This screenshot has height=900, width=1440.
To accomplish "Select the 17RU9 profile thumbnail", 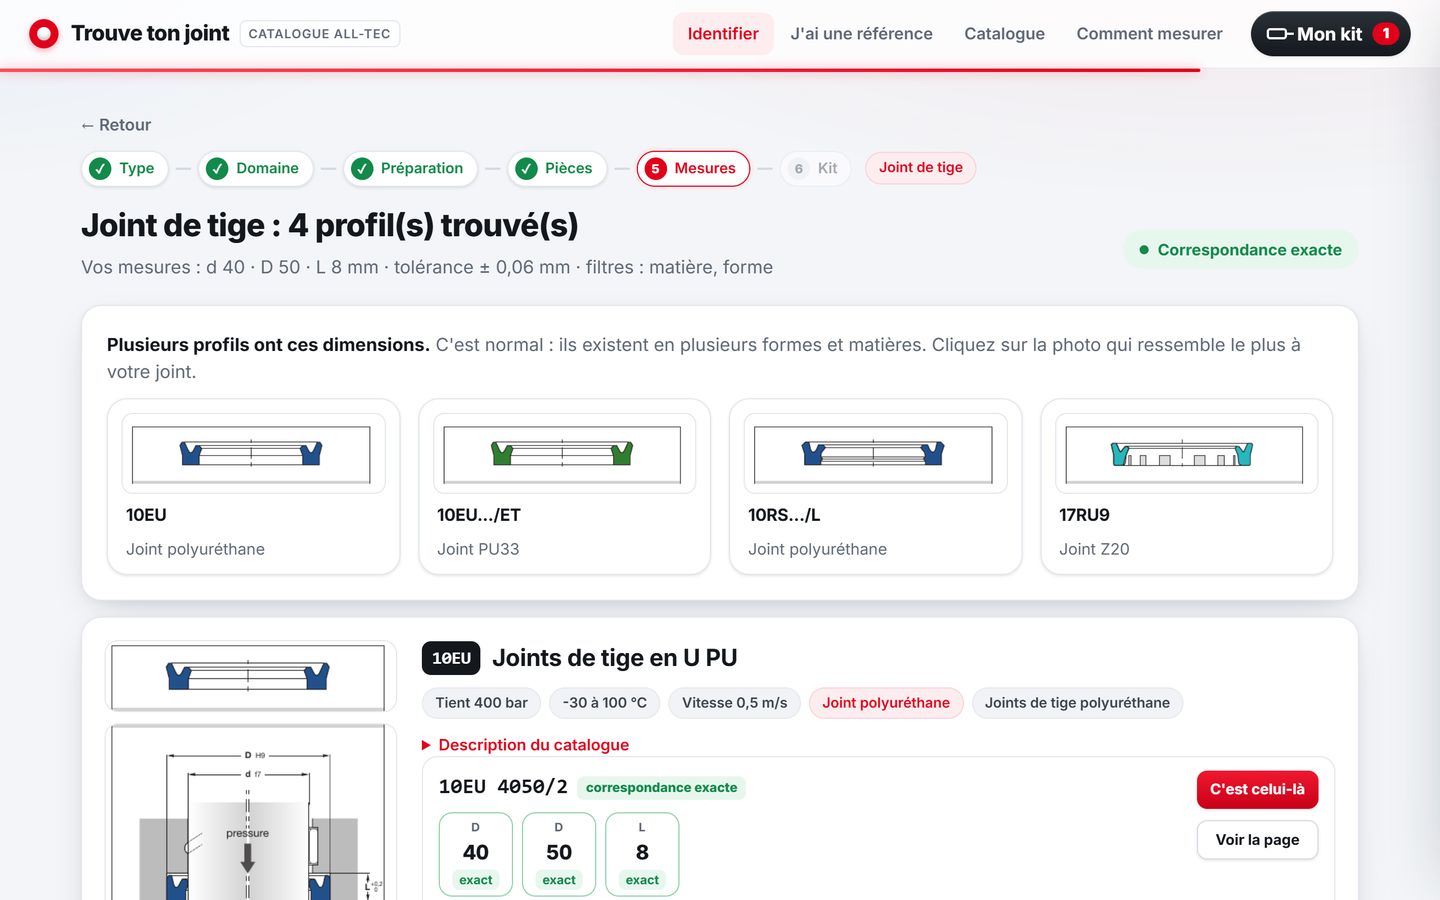I will coord(1186,454).
